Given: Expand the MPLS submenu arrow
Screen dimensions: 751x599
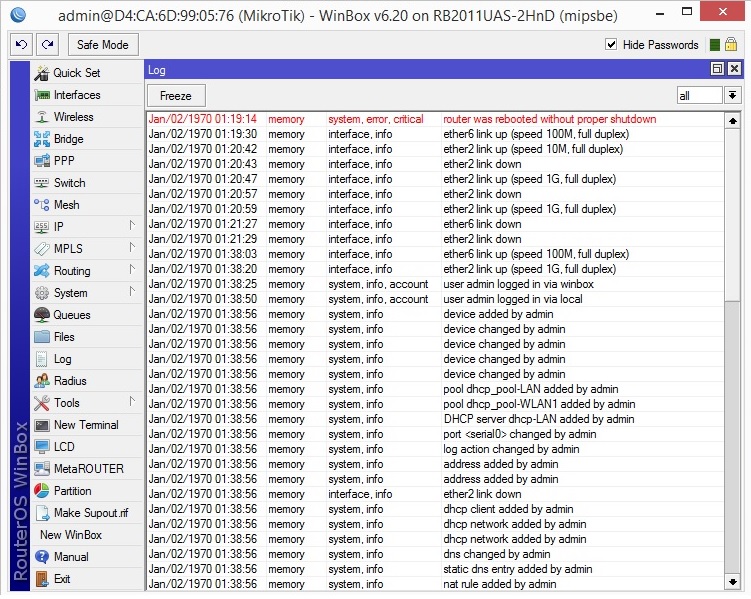Looking at the screenshot, I should 132,247.
